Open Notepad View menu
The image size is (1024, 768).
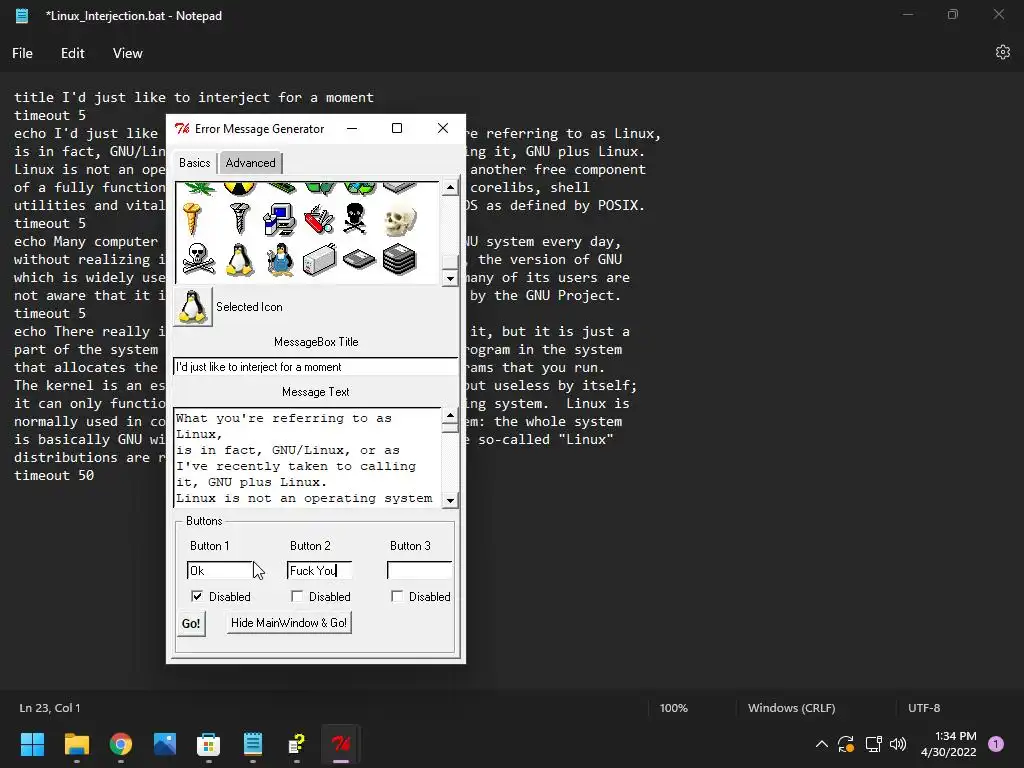pos(127,53)
